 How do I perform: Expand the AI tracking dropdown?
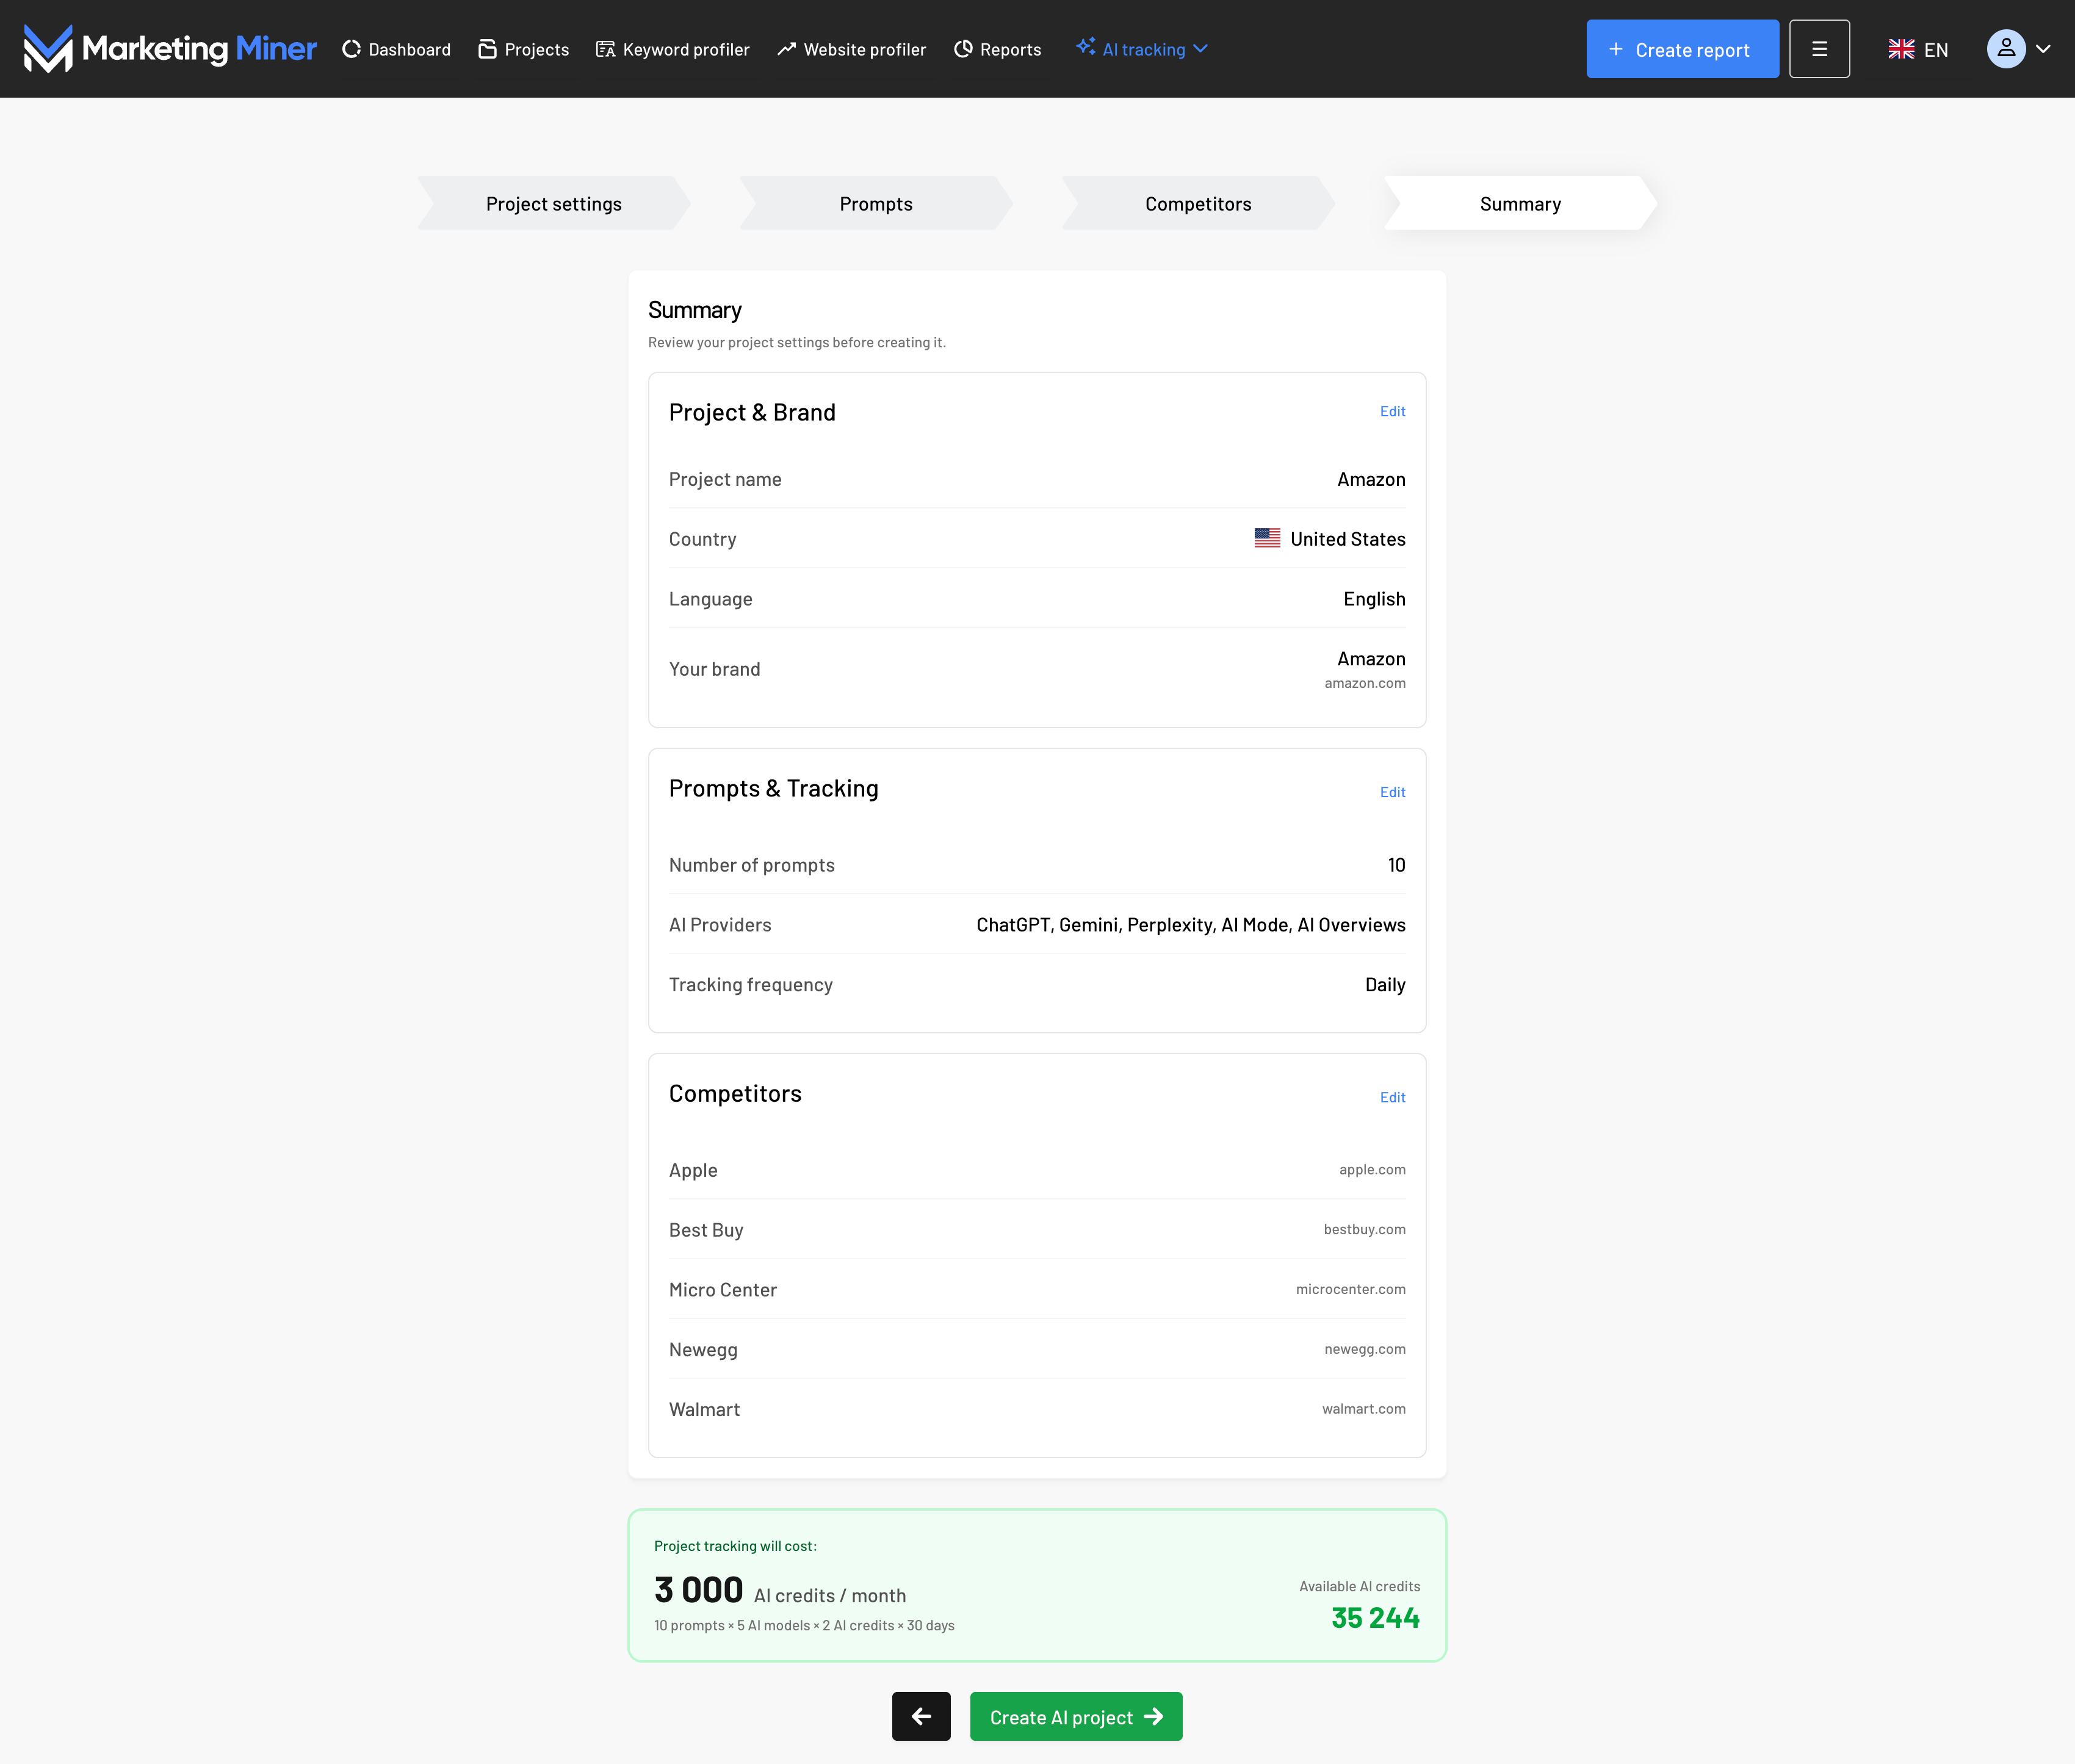[1142, 49]
